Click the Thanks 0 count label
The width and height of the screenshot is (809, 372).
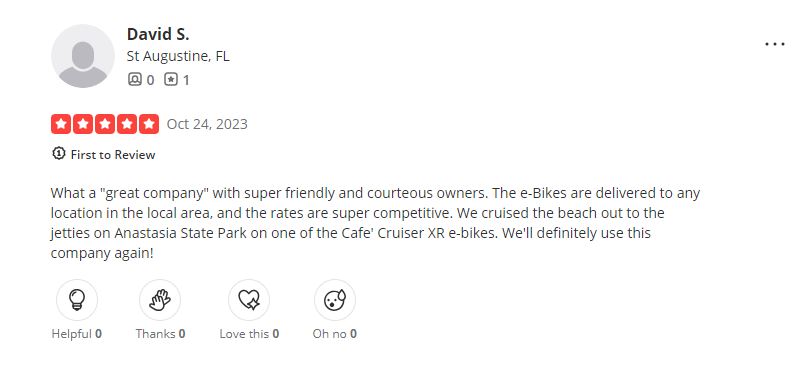160,334
